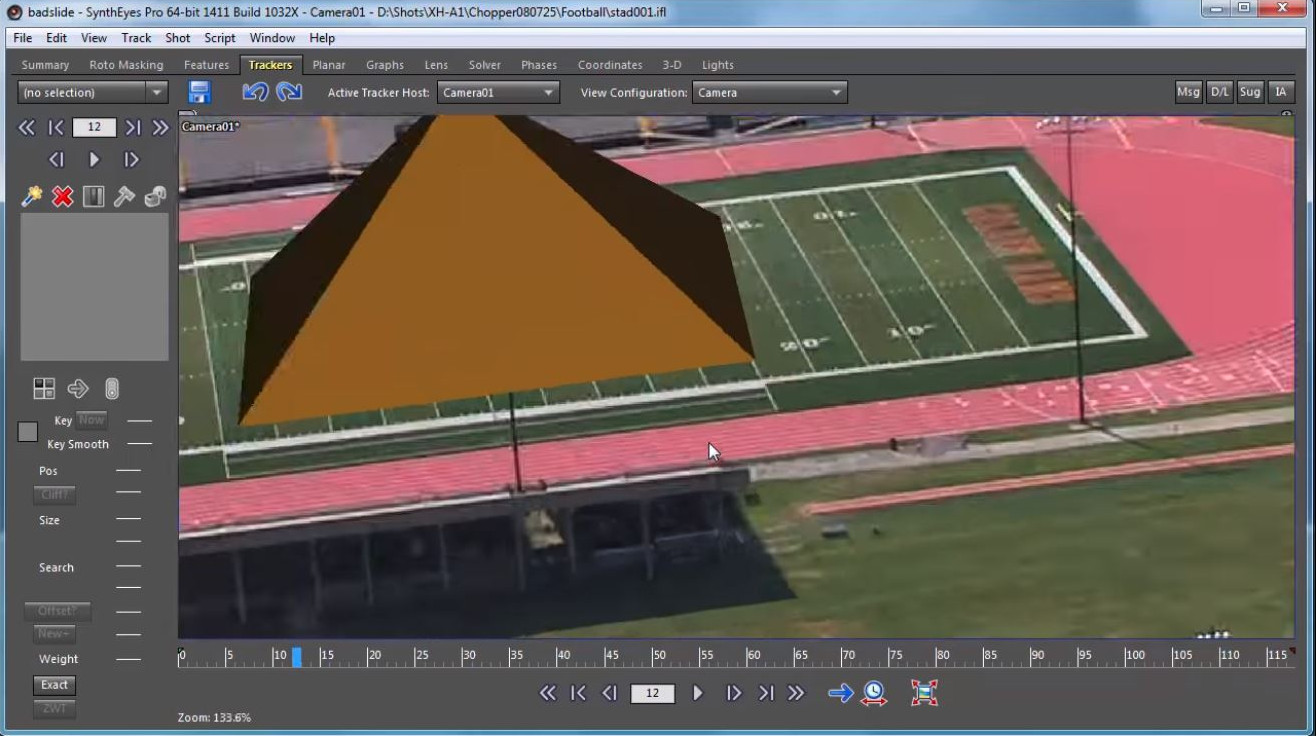1316x736 pixels.
Task: Switch to the Roto Masking tab
Action: pyautogui.click(x=126, y=65)
